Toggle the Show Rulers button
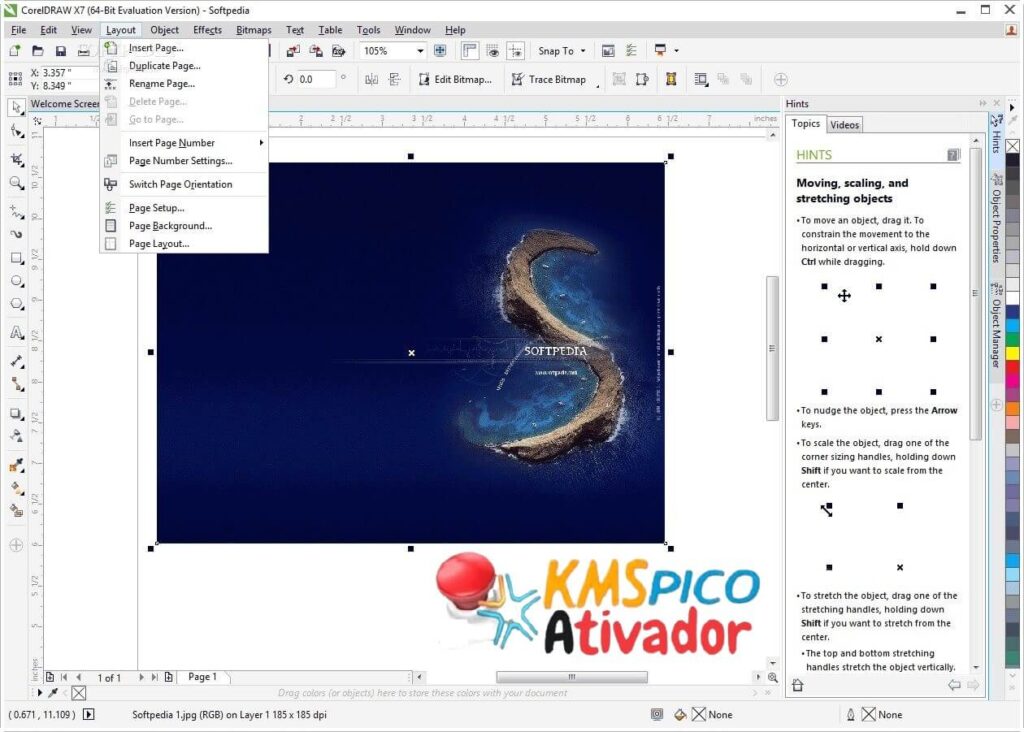 click(x=470, y=51)
